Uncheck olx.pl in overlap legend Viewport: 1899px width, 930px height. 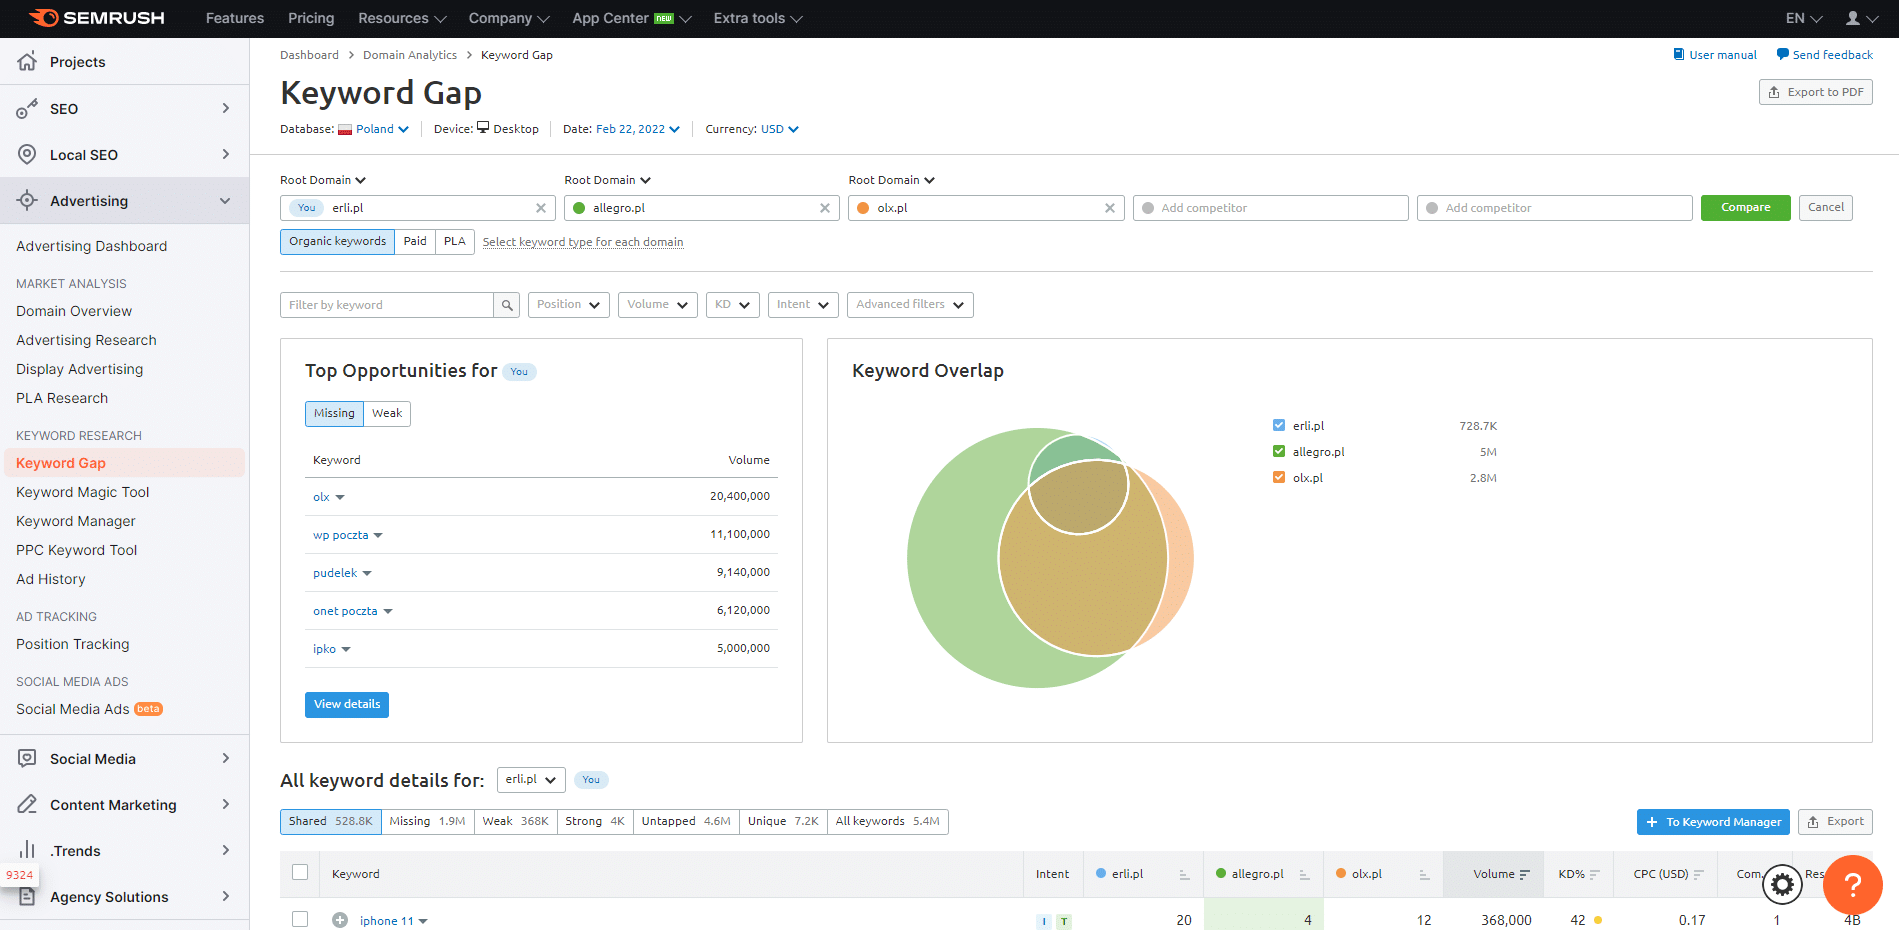(1279, 477)
